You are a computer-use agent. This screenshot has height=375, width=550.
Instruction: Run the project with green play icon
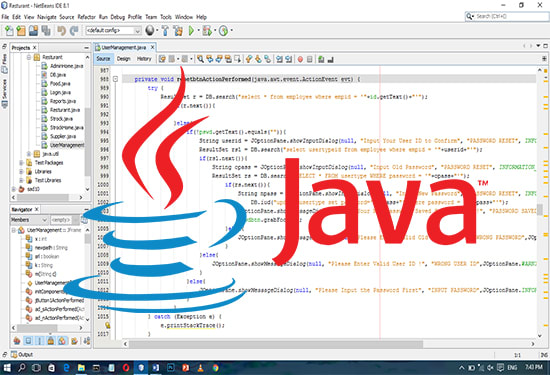[x=192, y=31]
